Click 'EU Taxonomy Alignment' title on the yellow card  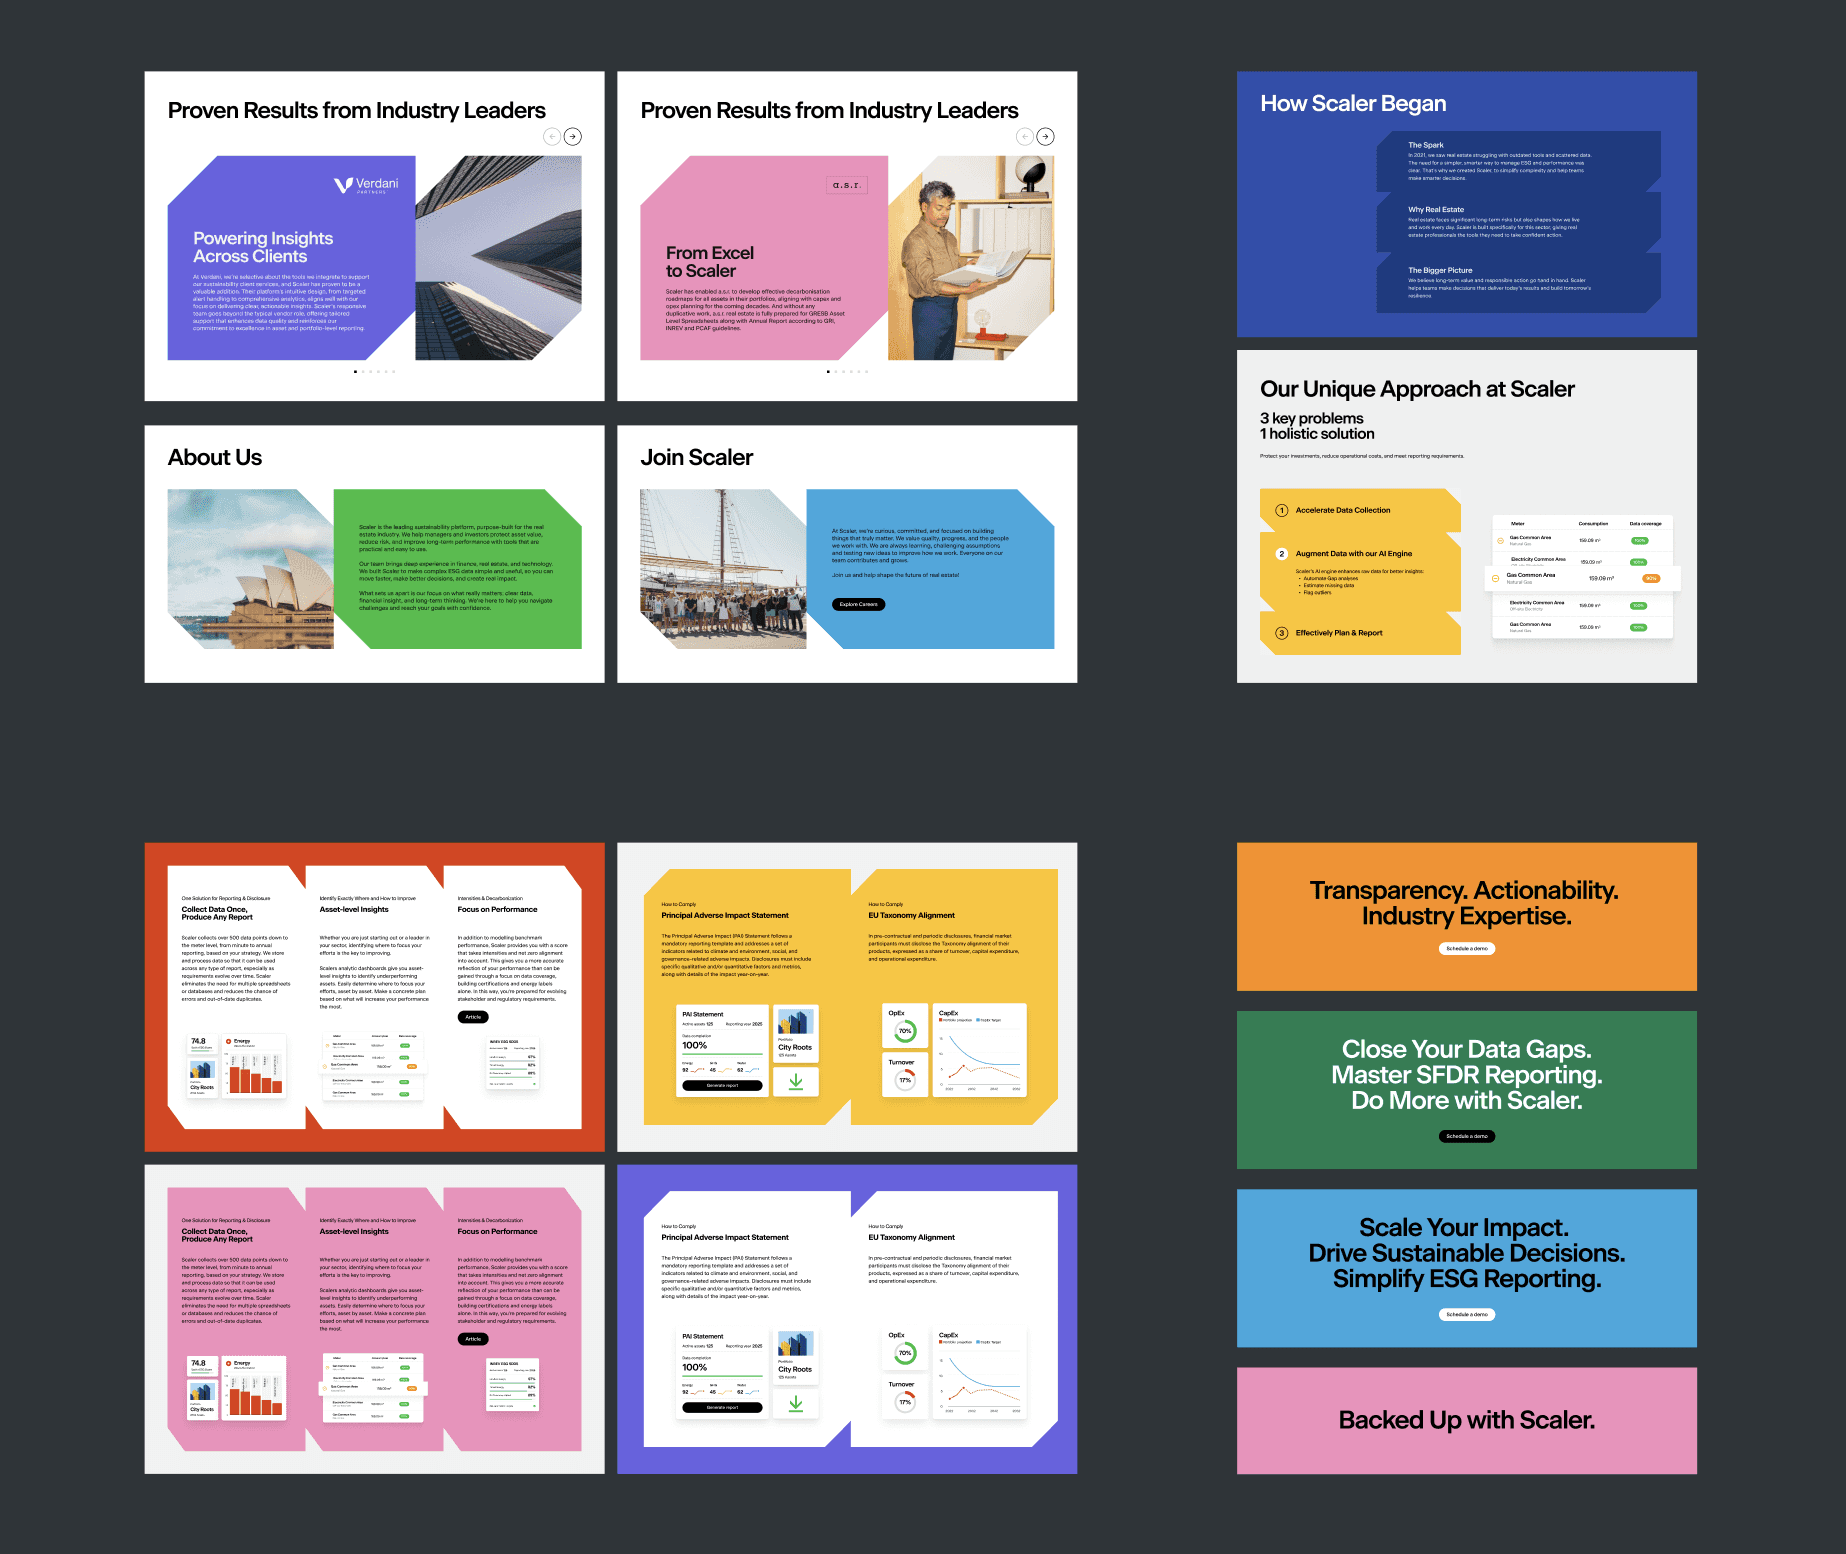point(911,915)
